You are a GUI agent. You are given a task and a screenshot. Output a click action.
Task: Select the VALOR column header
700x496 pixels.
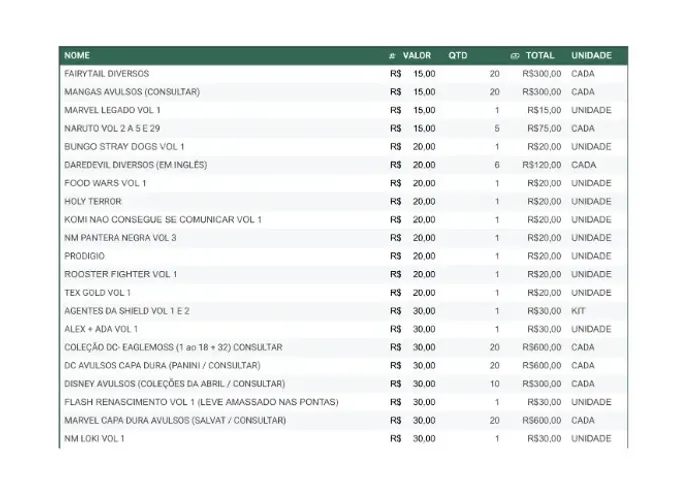coord(417,55)
